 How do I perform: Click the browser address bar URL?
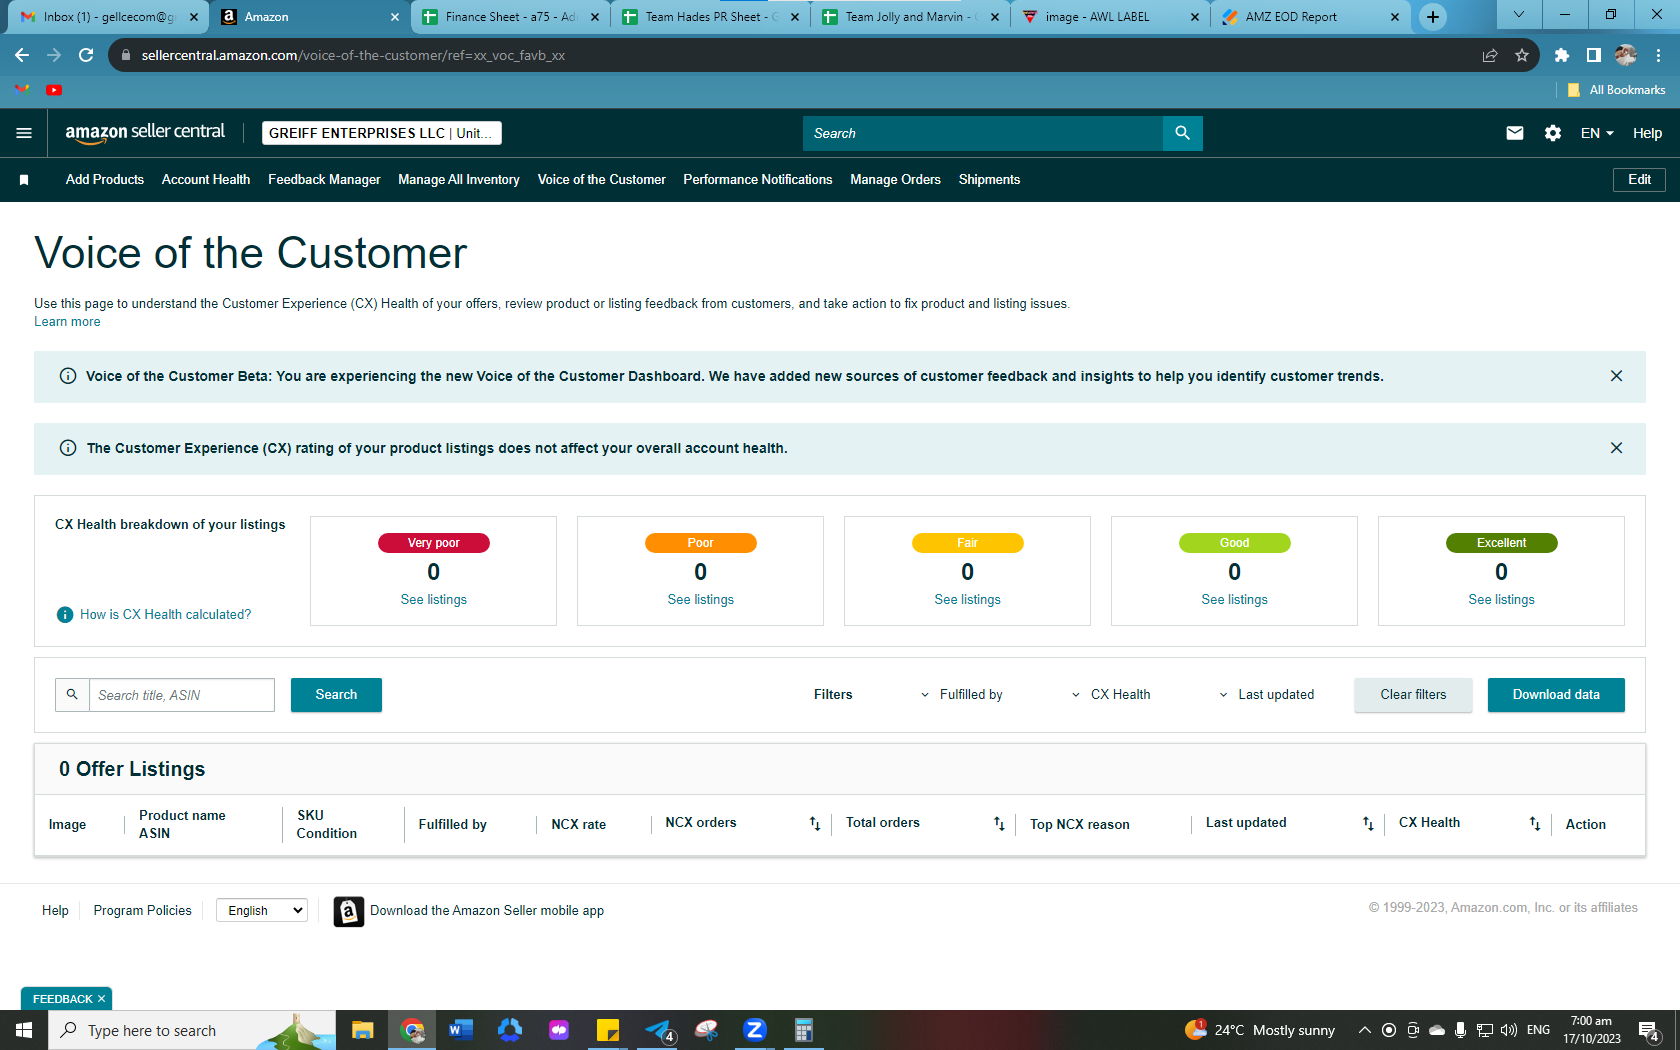(354, 55)
